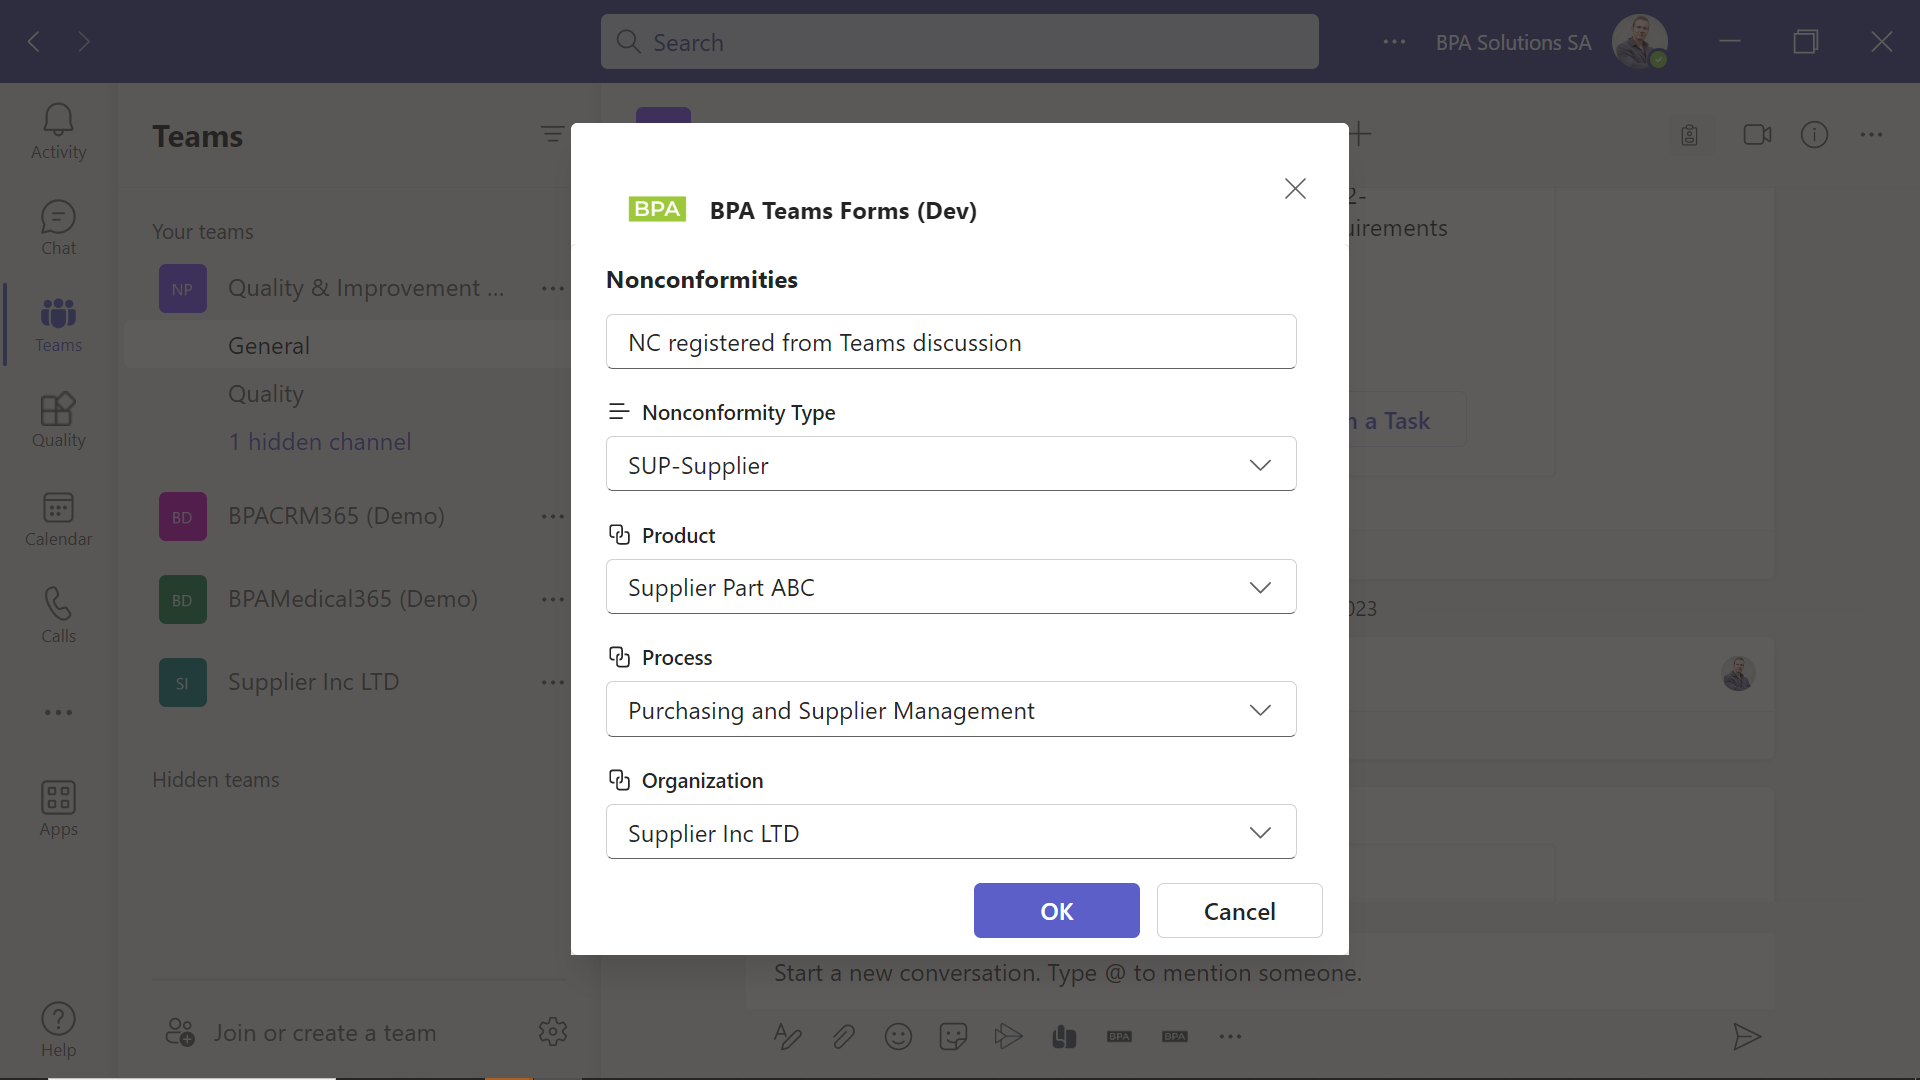This screenshot has height=1080, width=1920.
Task: Send the message with arrow icon
Action: (x=1747, y=1037)
